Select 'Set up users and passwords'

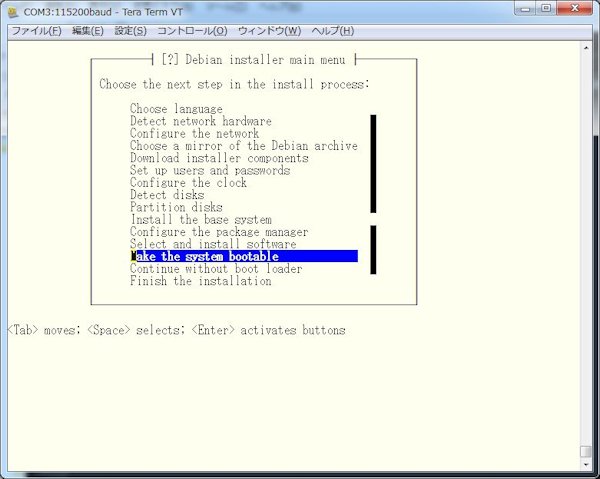(210, 170)
